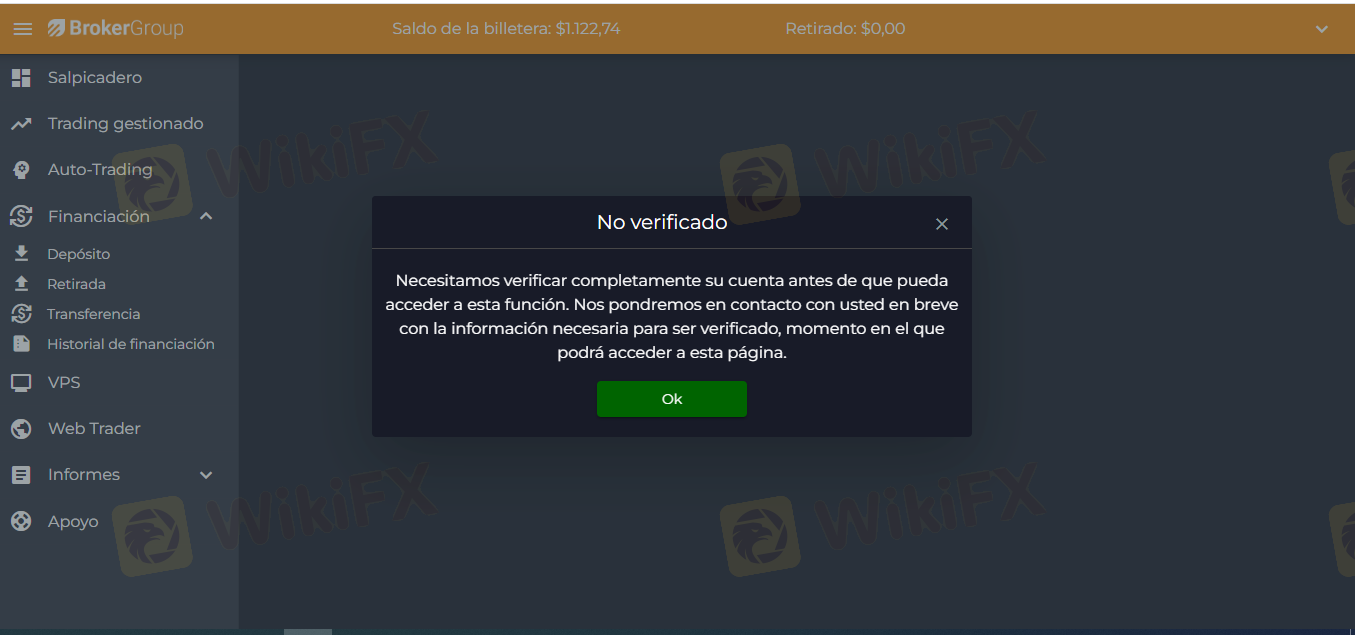The width and height of the screenshot is (1355, 635).
Task: Click the Salpicadero dashboard icon
Action: pyautogui.click(x=21, y=77)
